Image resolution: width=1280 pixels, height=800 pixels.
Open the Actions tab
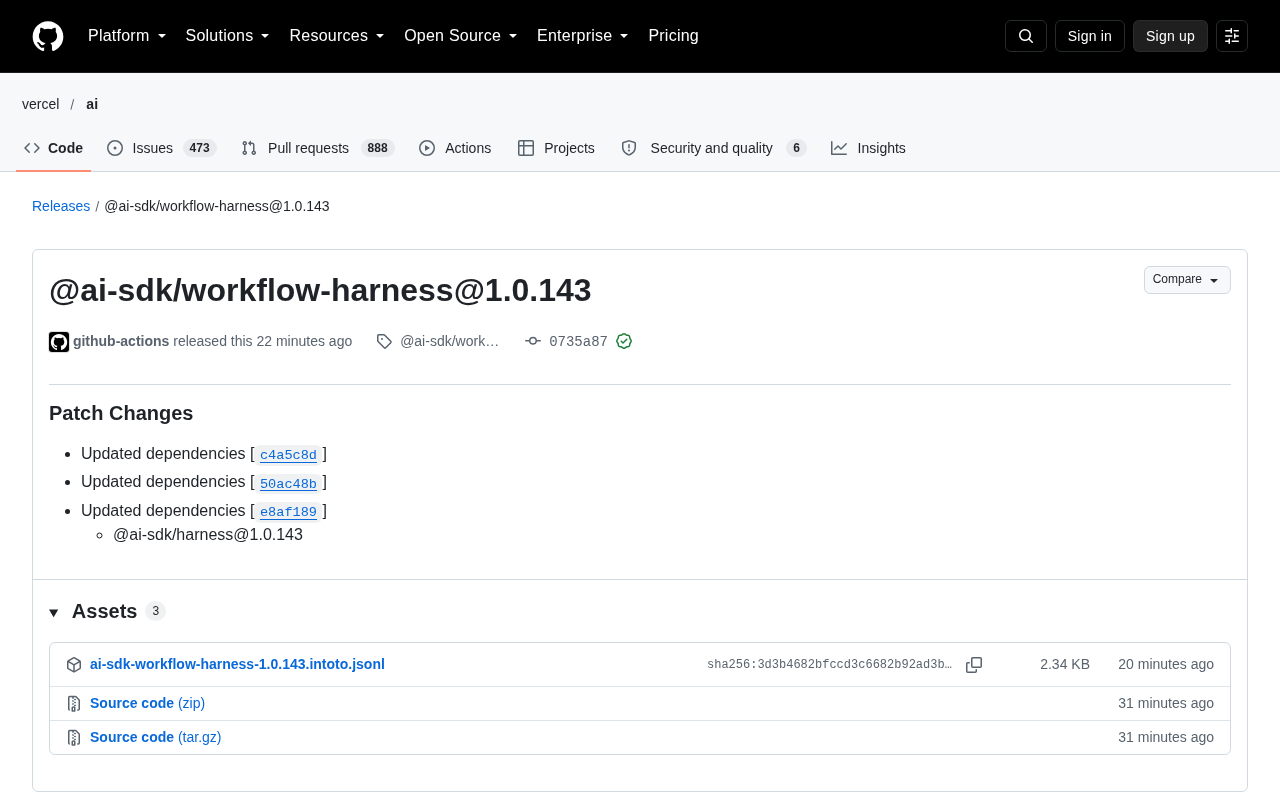[455, 148]
